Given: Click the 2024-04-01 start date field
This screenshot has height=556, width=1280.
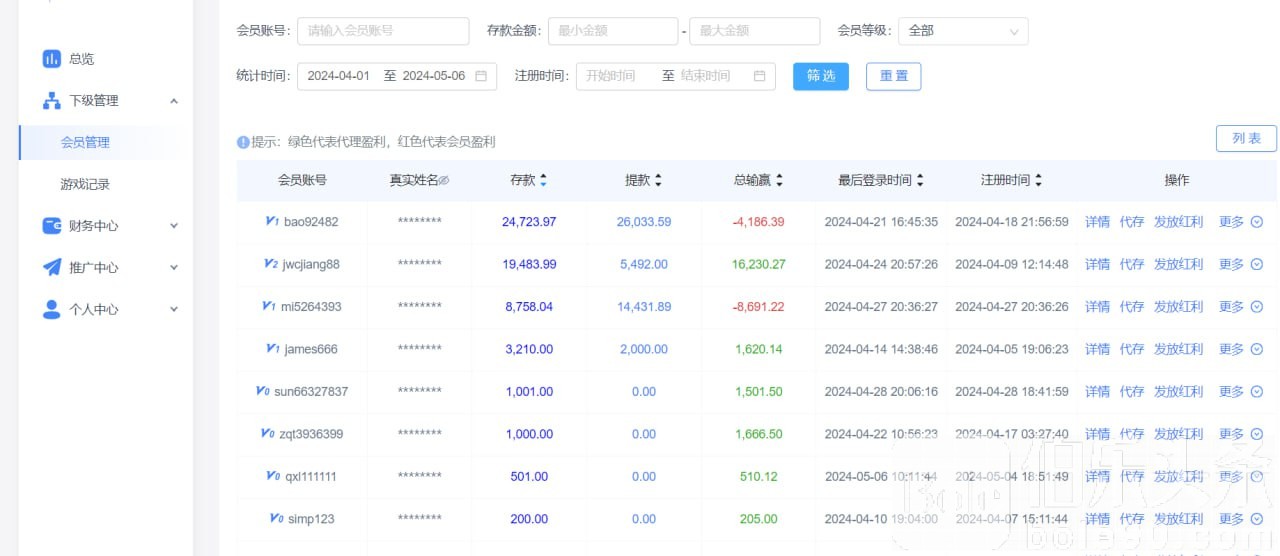Looking at the screenshot, I should pyautogui.click(x=338, y=76).
